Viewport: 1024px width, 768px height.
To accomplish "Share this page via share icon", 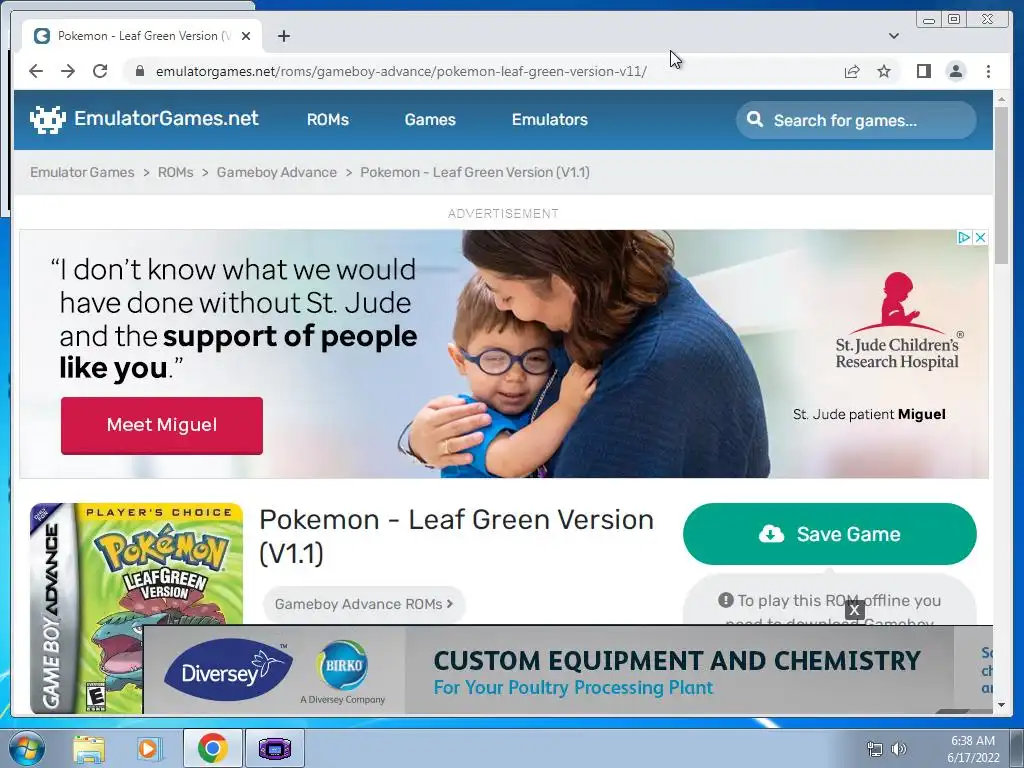I will [852, 71].
